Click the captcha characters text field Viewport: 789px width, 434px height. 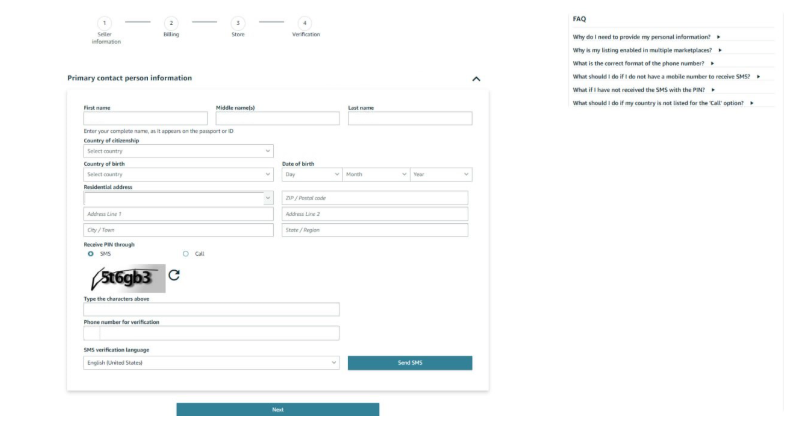tap(211, 310)
